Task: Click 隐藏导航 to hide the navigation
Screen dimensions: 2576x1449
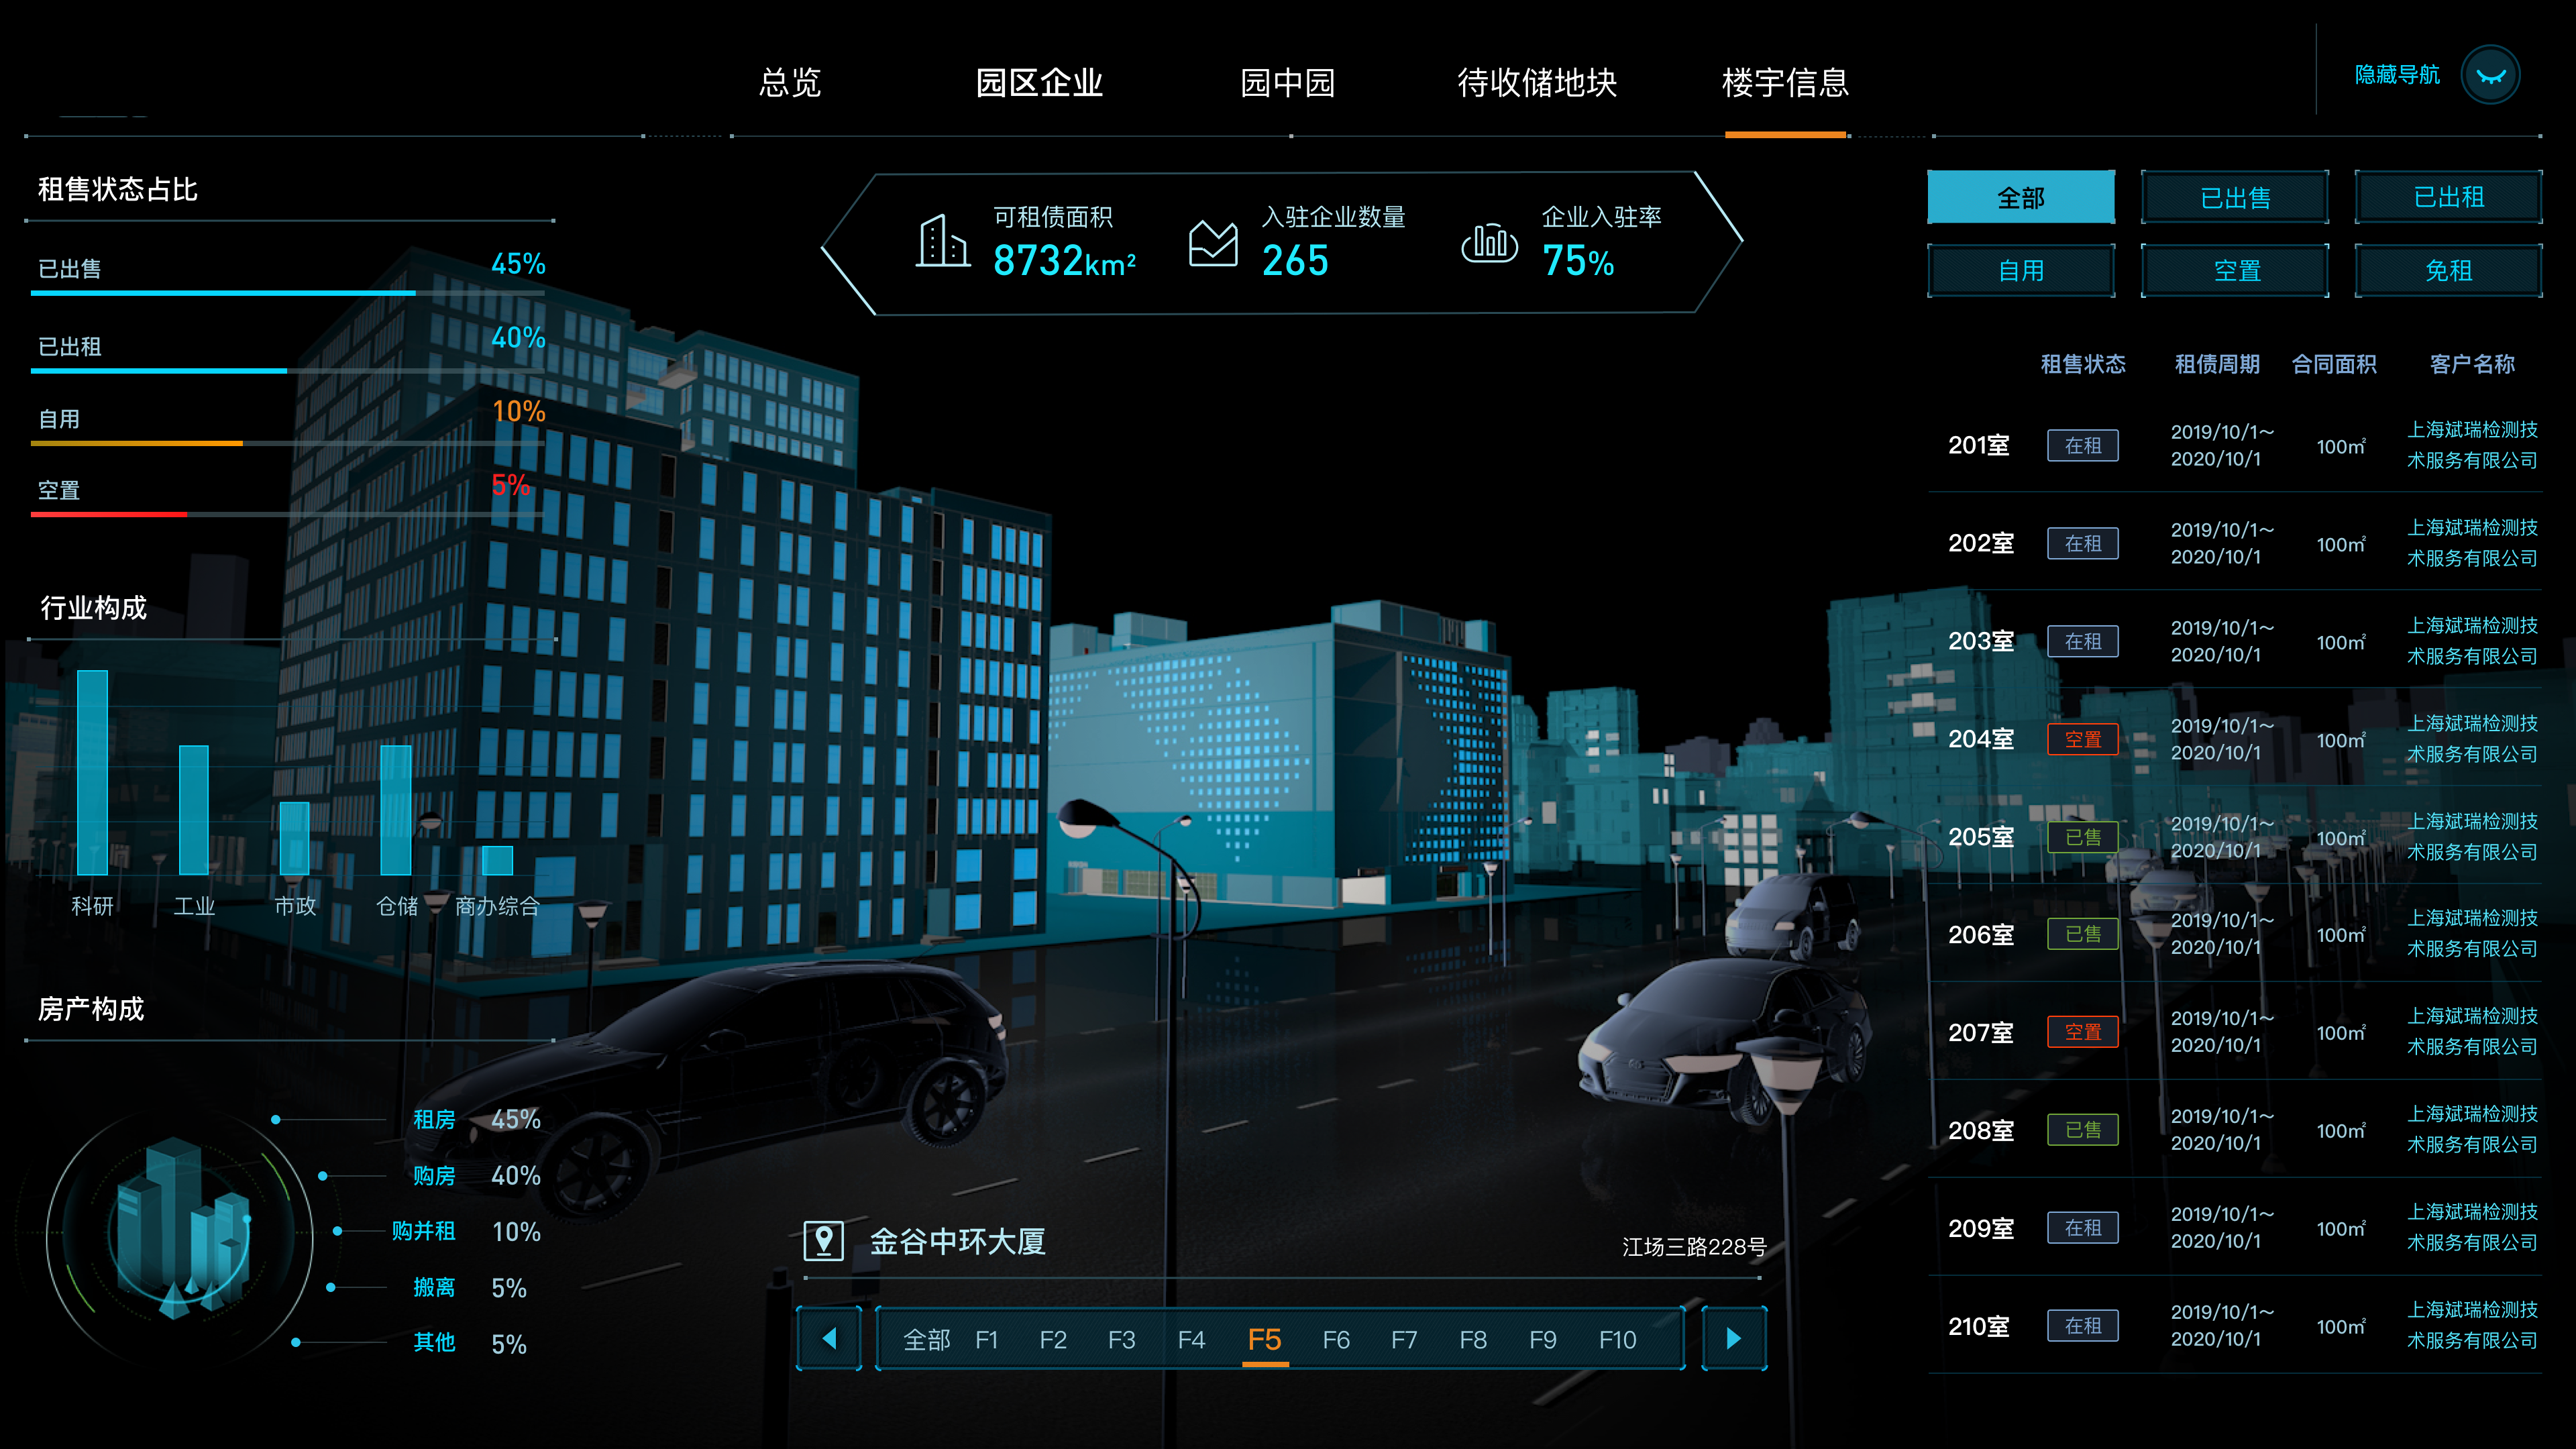Action: click(x=2396, y=74)
